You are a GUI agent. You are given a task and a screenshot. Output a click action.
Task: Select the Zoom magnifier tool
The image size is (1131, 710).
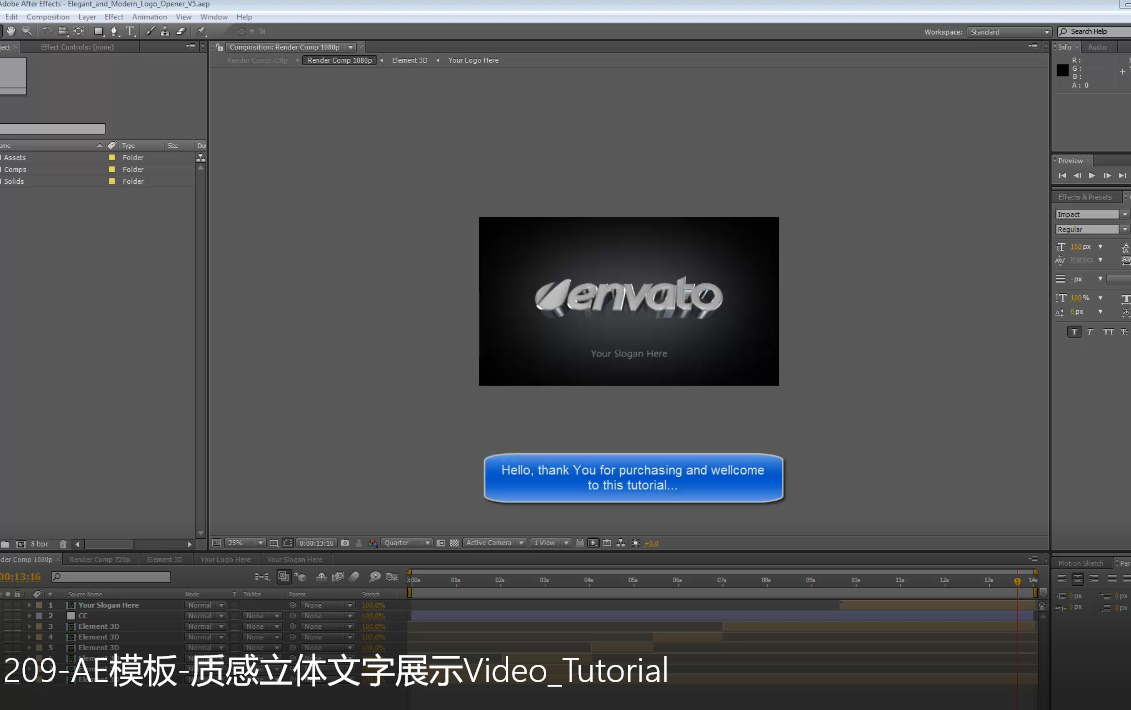point(27,31)
